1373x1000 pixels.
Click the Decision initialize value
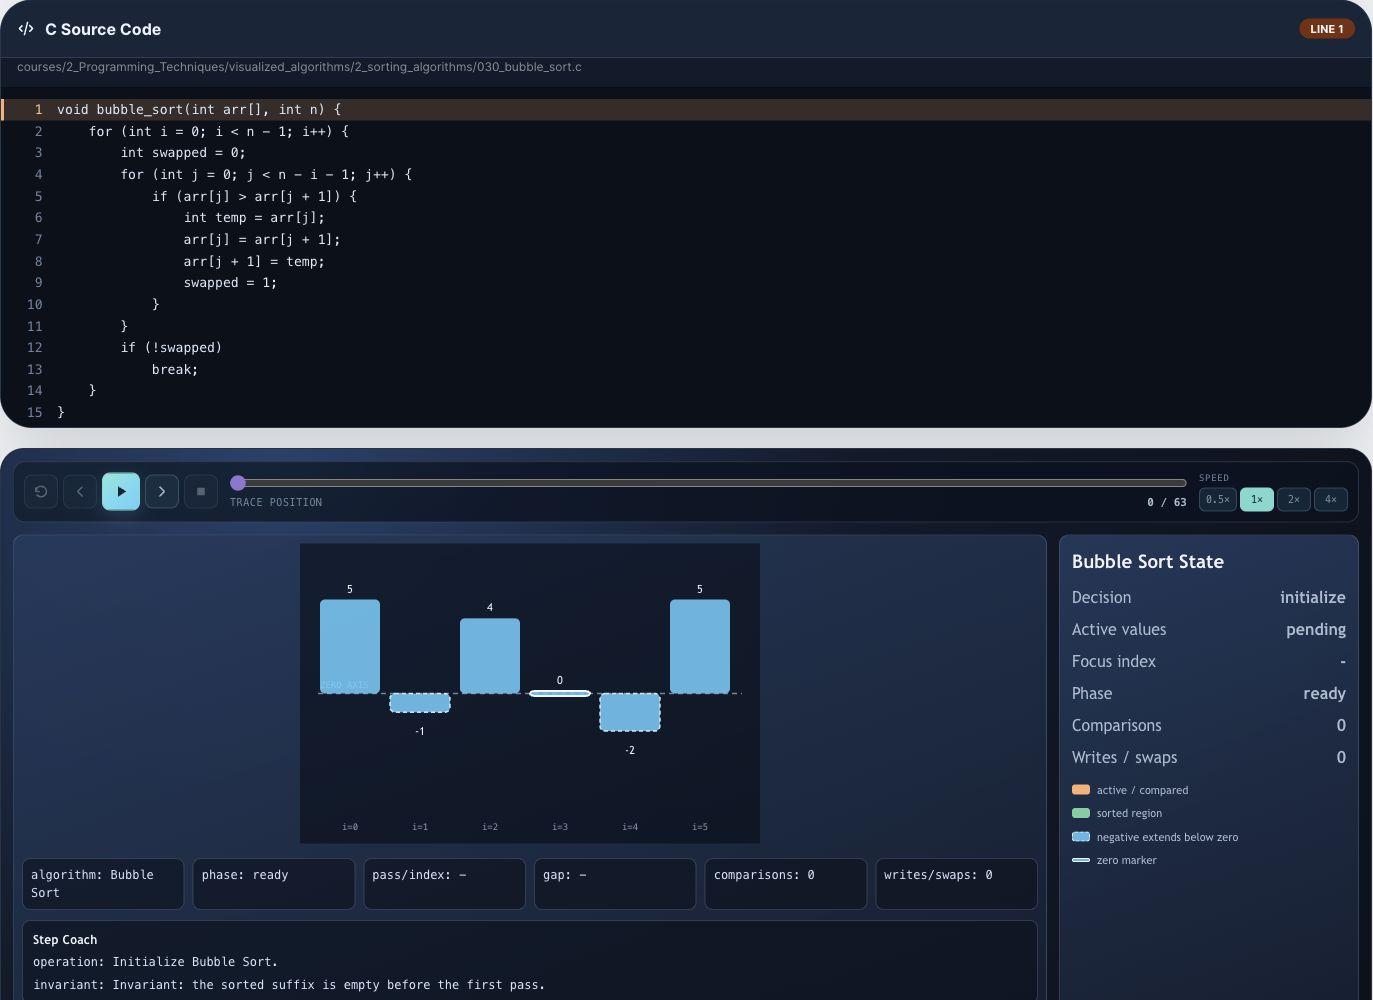tap(1312, 597)
